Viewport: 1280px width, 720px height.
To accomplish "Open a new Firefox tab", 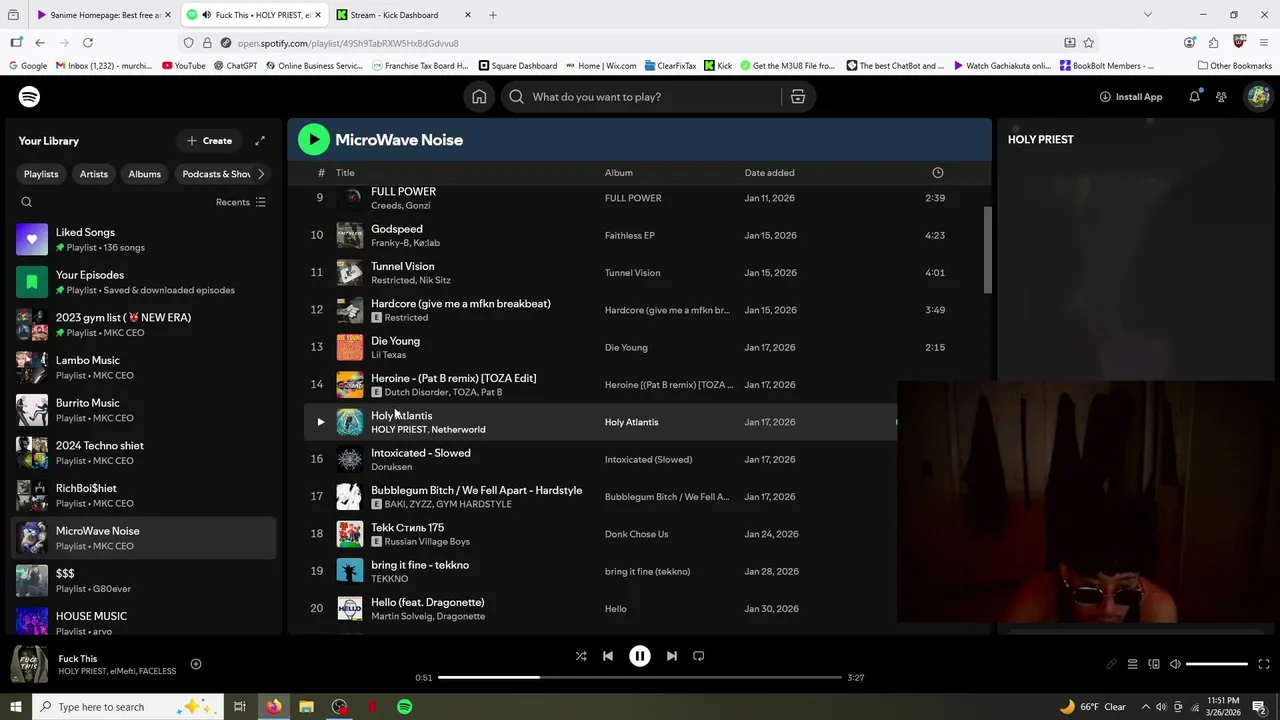I will pyautogui.click(x=493, y=15).
